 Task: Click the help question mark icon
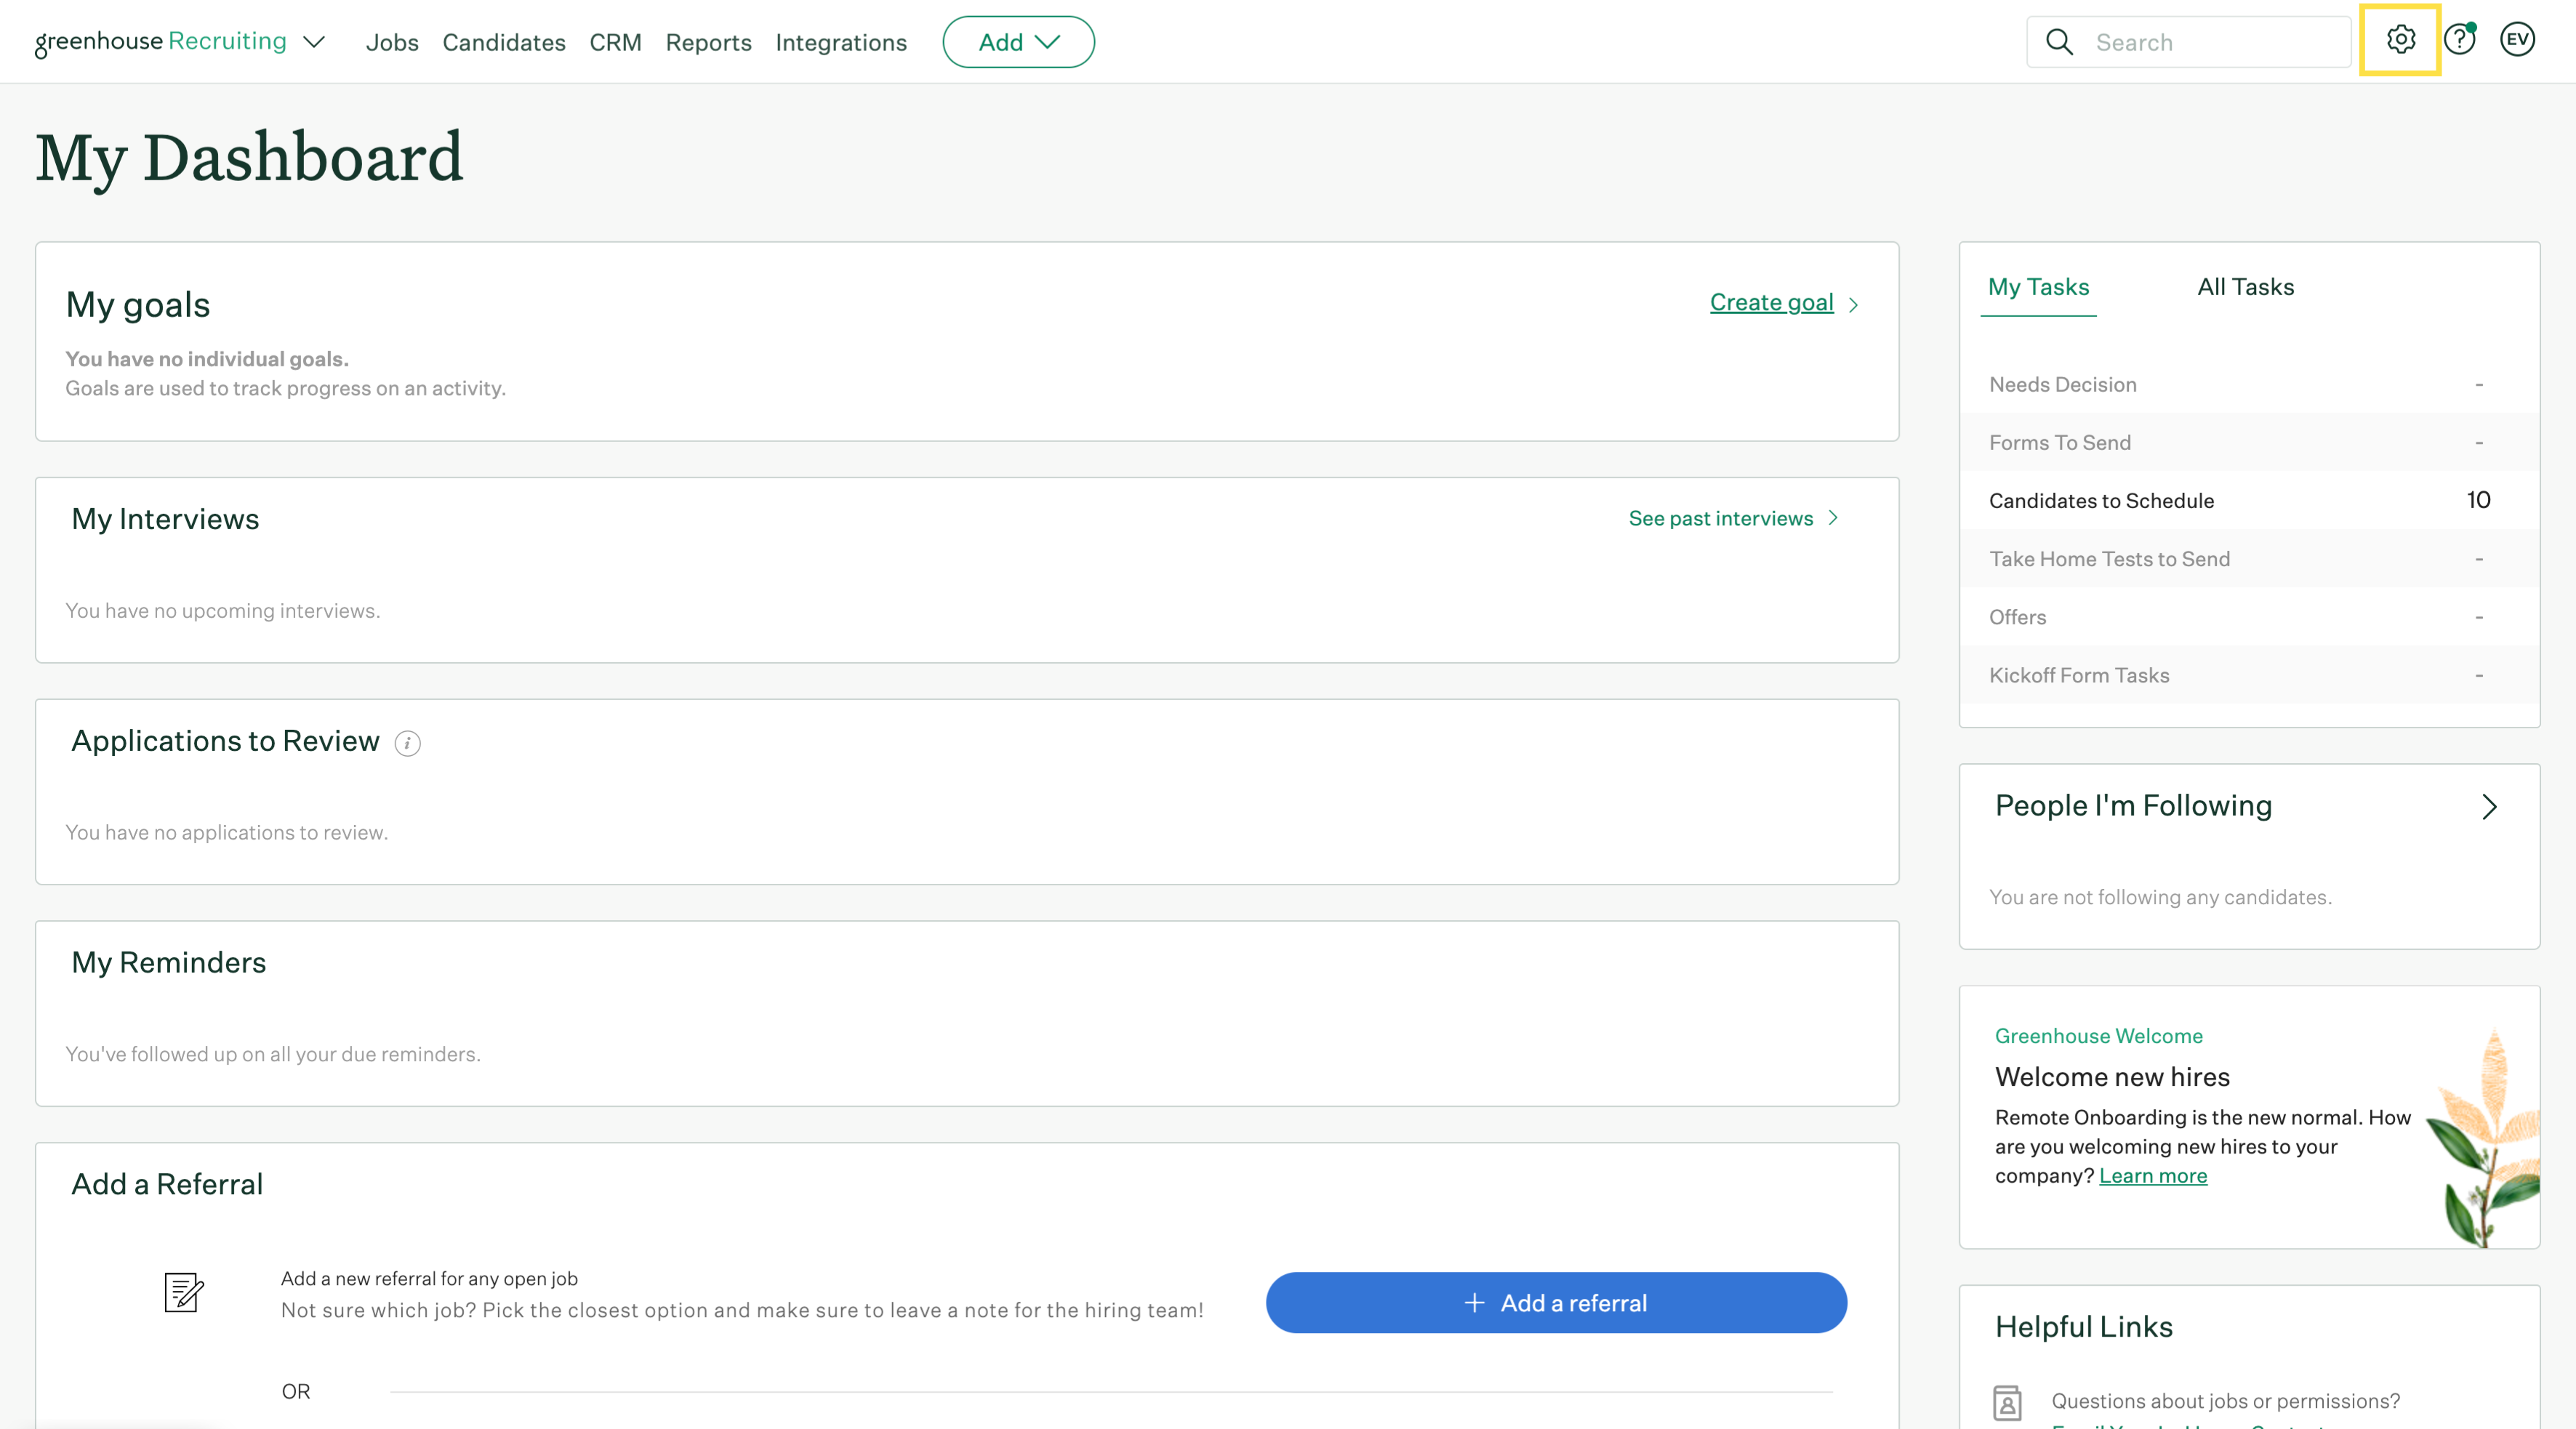(x=2459, y=40)
